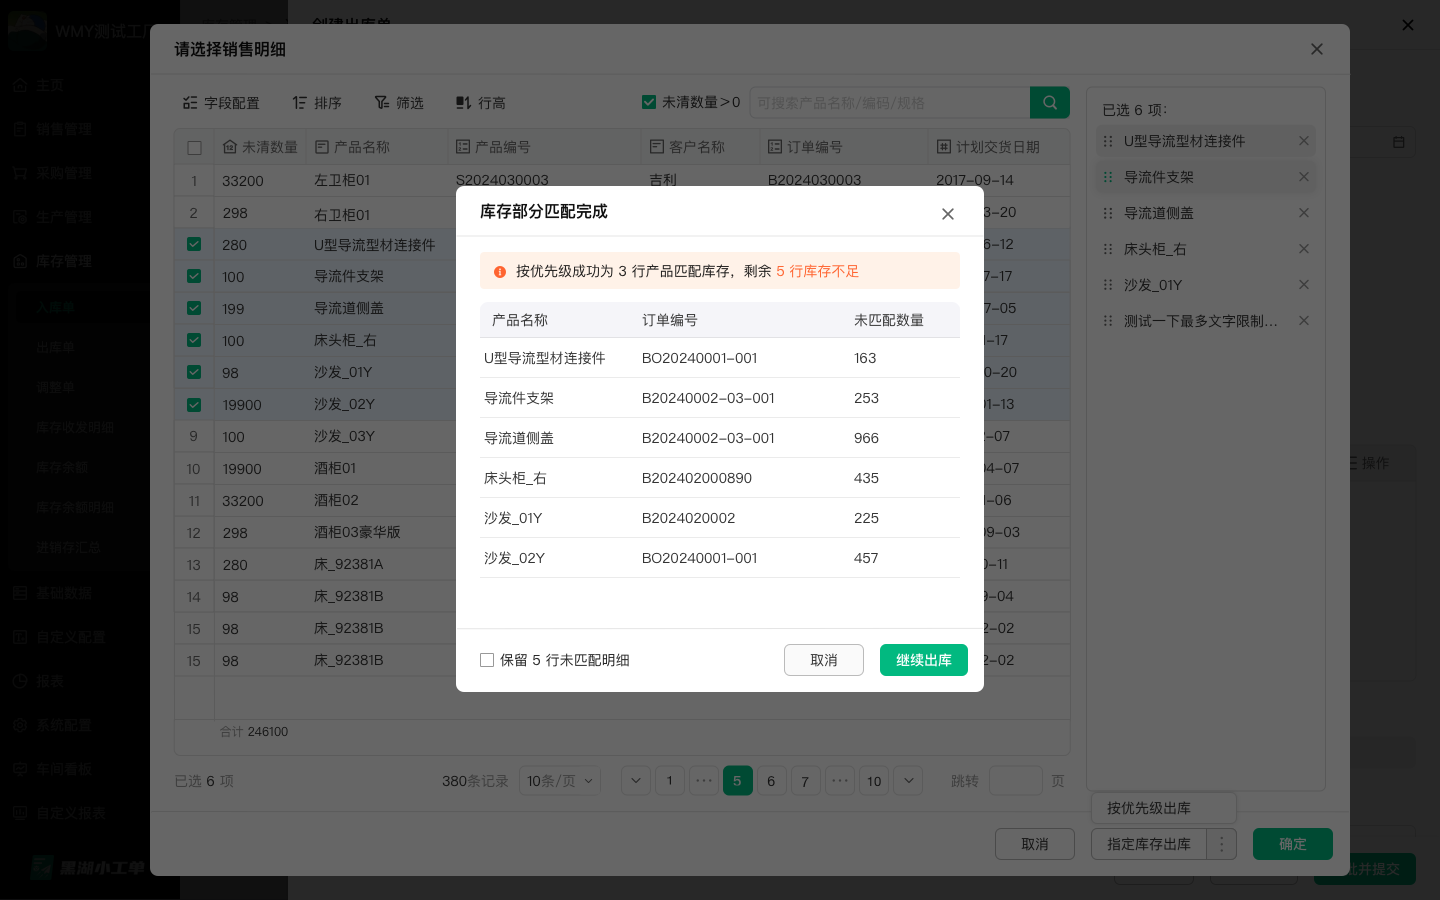Click the 继续出库 button
The height and width of the screenshot is (900, 1440).
tap(923, 660)
